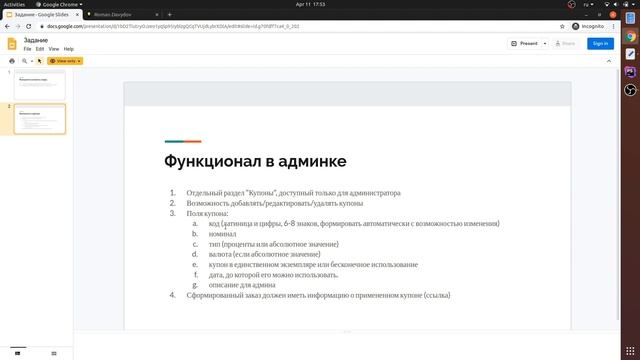Screen dimensions: 640x360
Task: Reload the current page
Action: (x=29, y=27)
